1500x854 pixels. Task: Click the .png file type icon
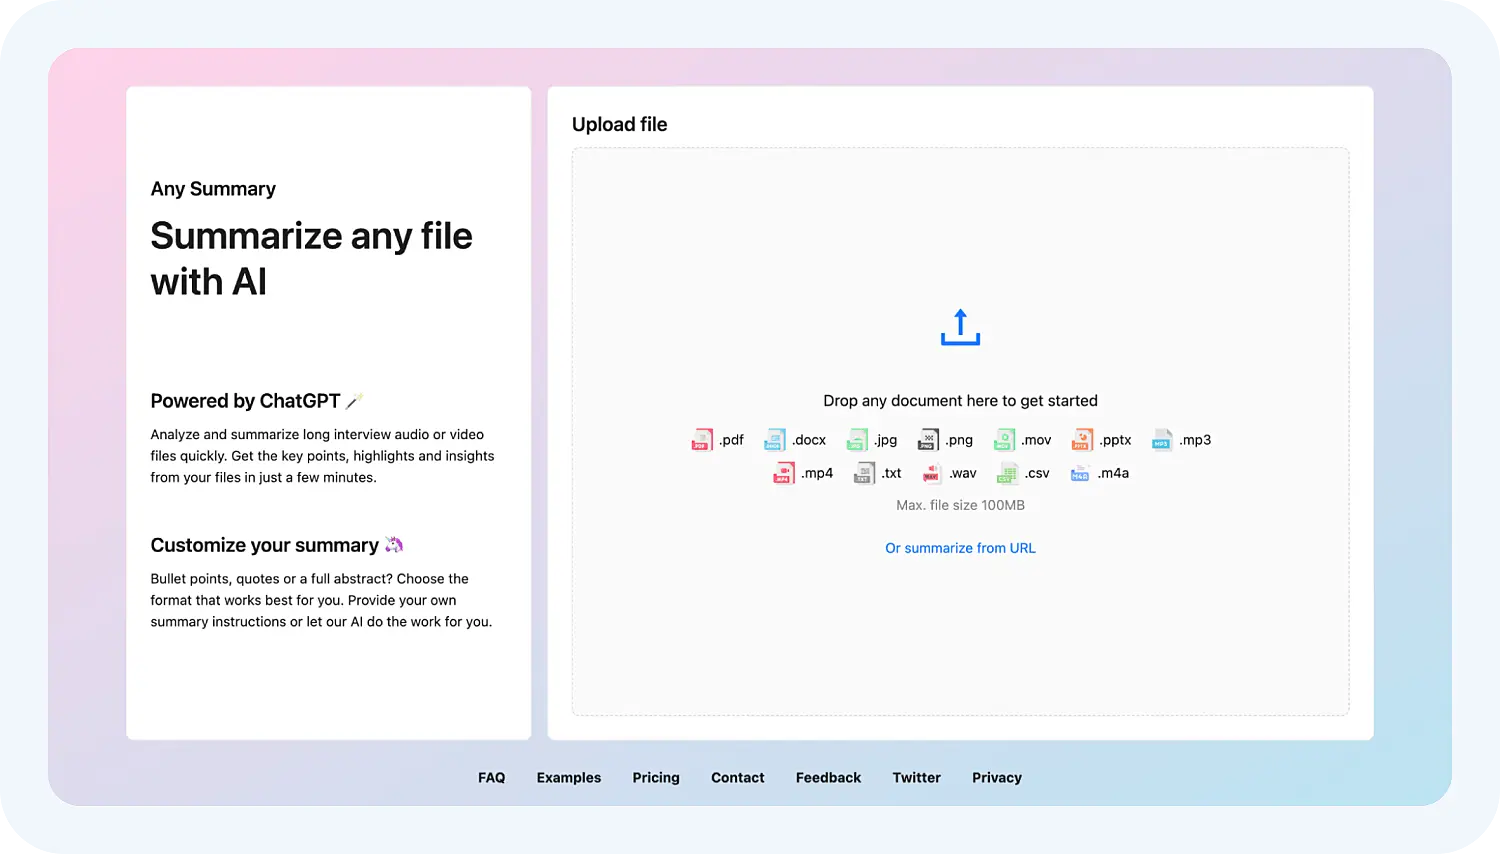click(x=928, y=440)
